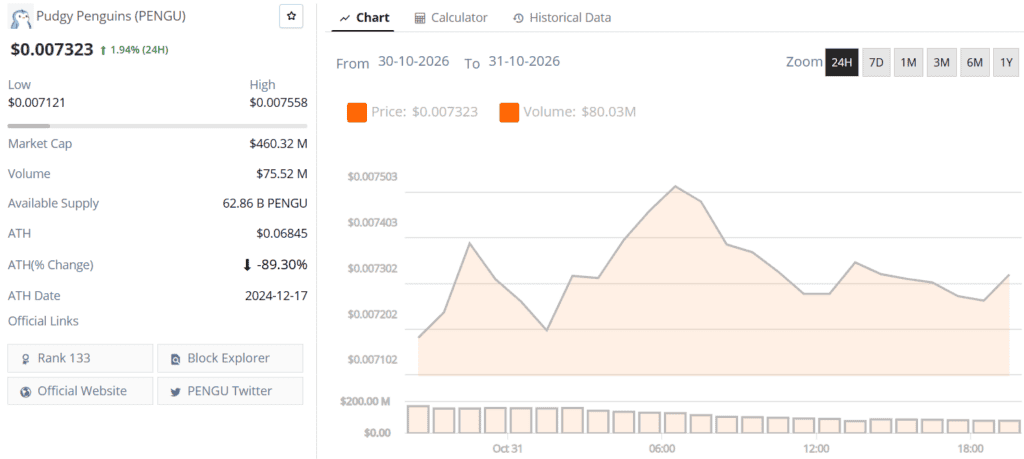Image resolution: width=1024 pixels, height=459 pixels.
Task: Open the Historical Data tab
Action: [x=562, y=18]
